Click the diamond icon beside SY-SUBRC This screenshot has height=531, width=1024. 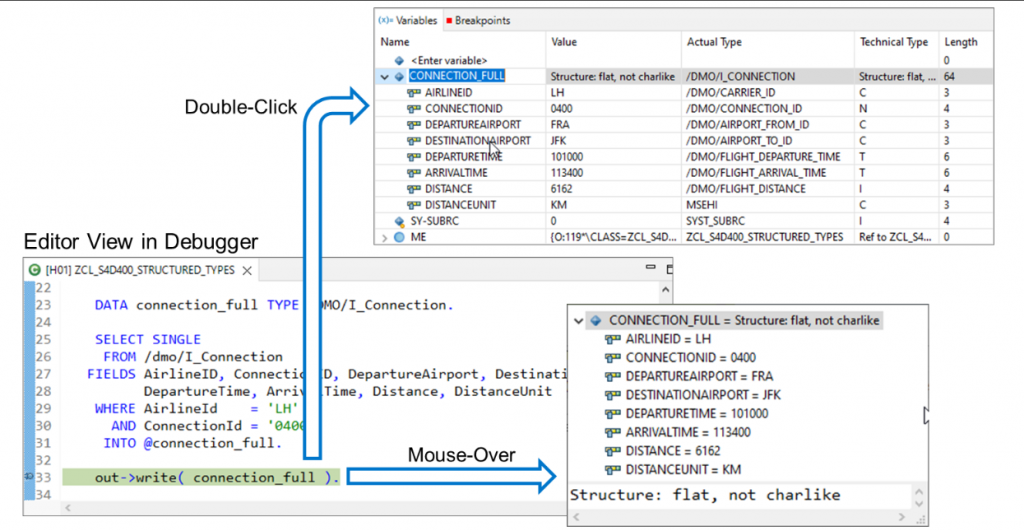pos(399,221)
